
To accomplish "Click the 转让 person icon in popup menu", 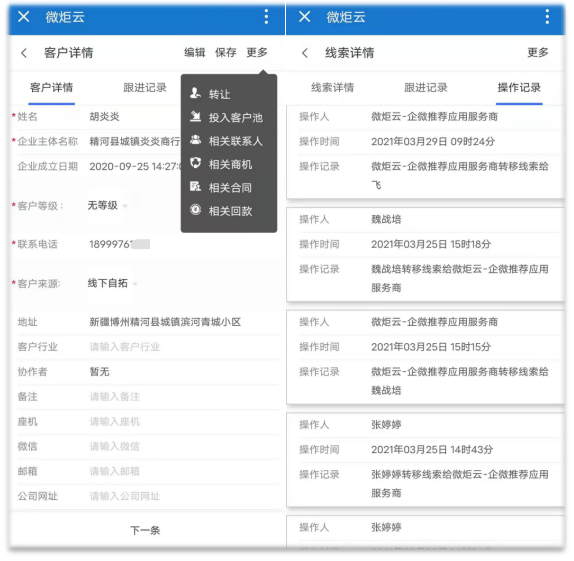I will pos(195,93).
